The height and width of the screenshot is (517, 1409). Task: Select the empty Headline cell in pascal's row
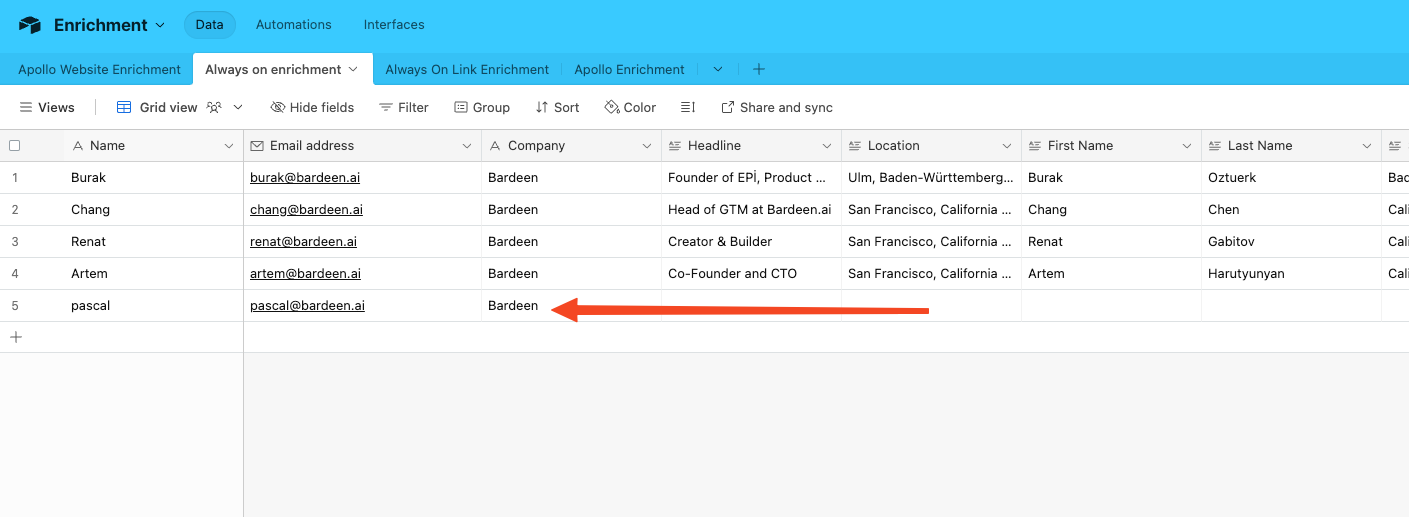point(751,305)
